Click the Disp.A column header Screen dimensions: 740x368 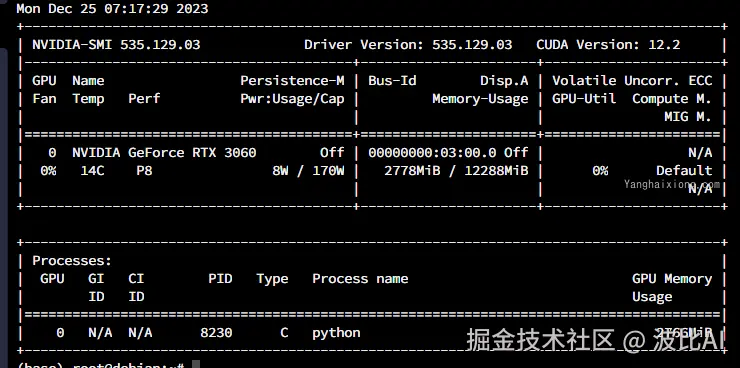click(504, 81)
